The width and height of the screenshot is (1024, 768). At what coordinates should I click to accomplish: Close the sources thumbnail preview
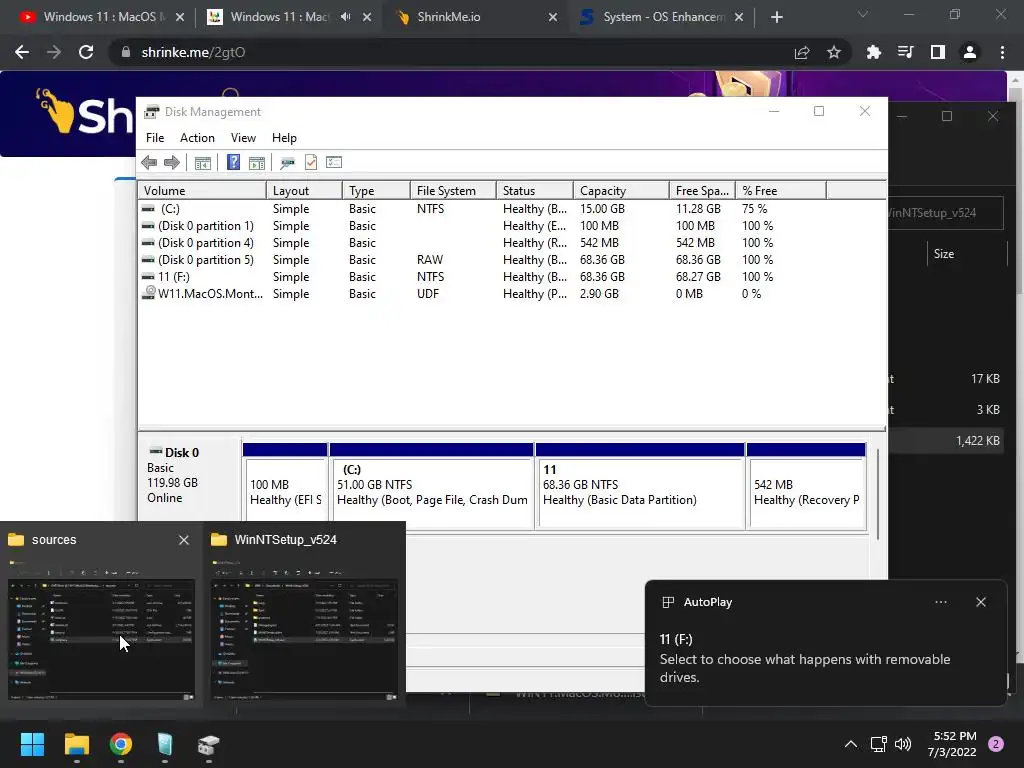tap(184, 540)
